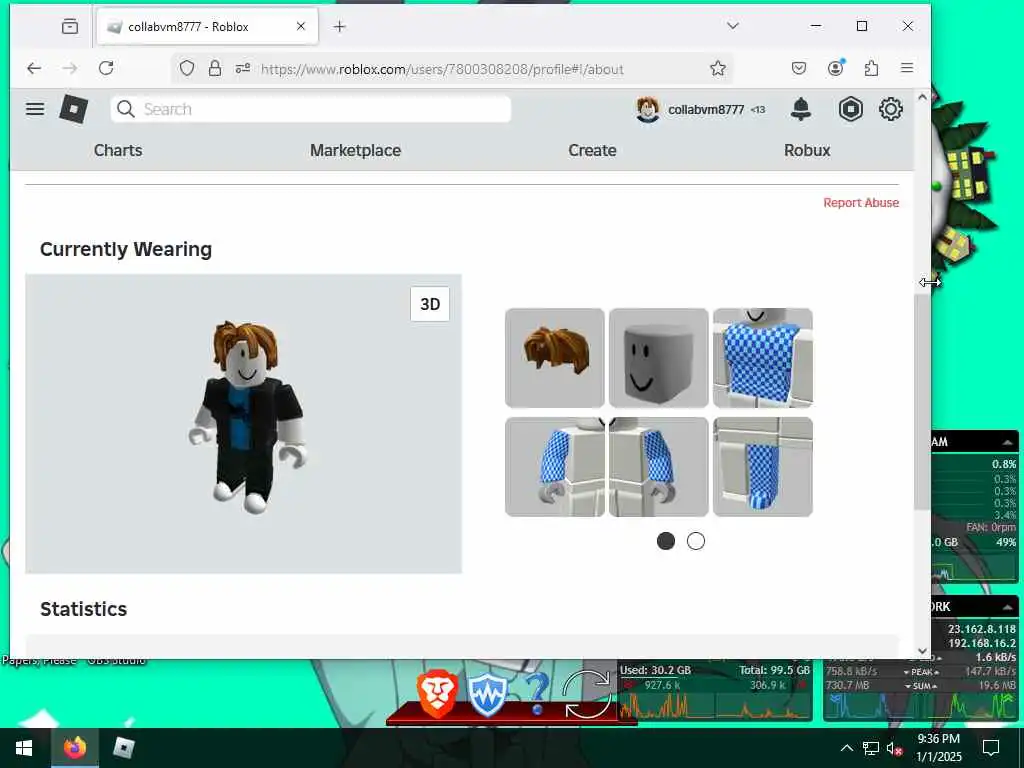Click Firefox icon on the taskbar
1024x768 pixels.
coord(75,748)
